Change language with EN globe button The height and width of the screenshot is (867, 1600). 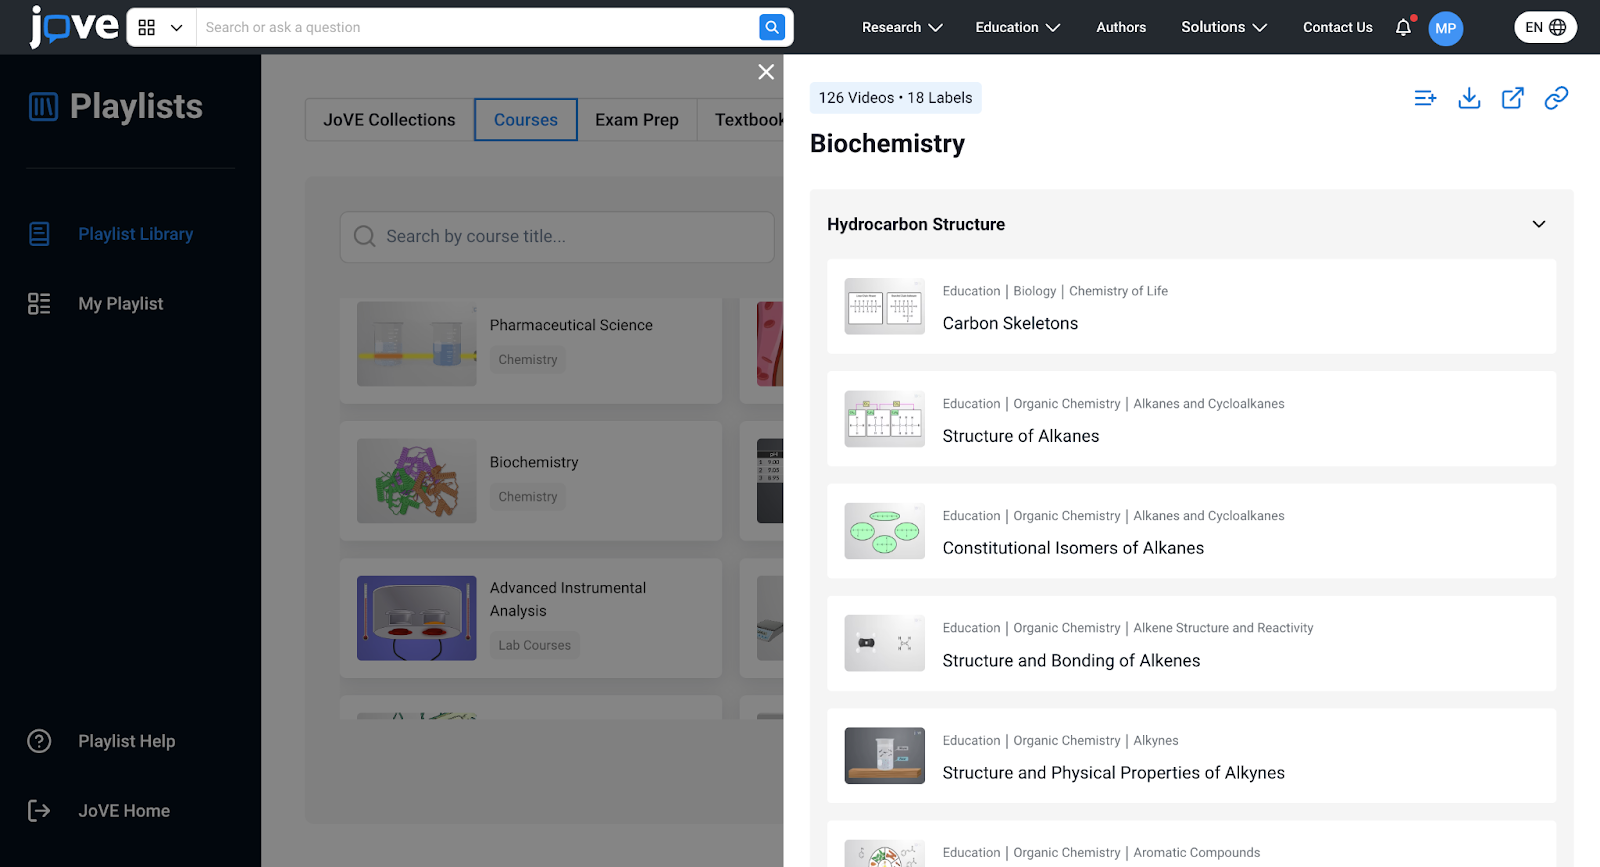click(x=1545, y=27)
